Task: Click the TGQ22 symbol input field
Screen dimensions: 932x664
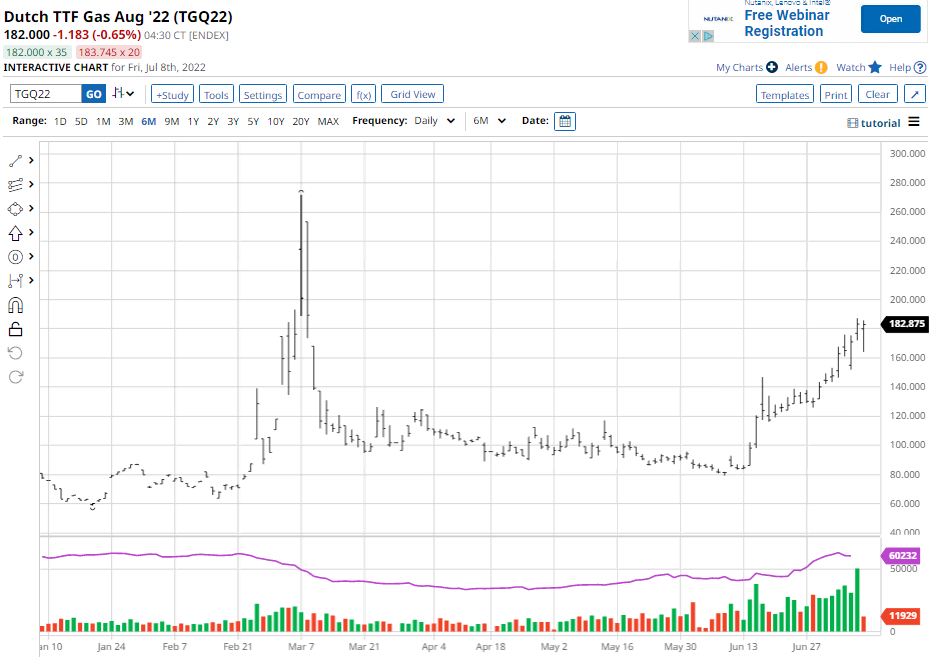Action: click(x=45, y=94)
